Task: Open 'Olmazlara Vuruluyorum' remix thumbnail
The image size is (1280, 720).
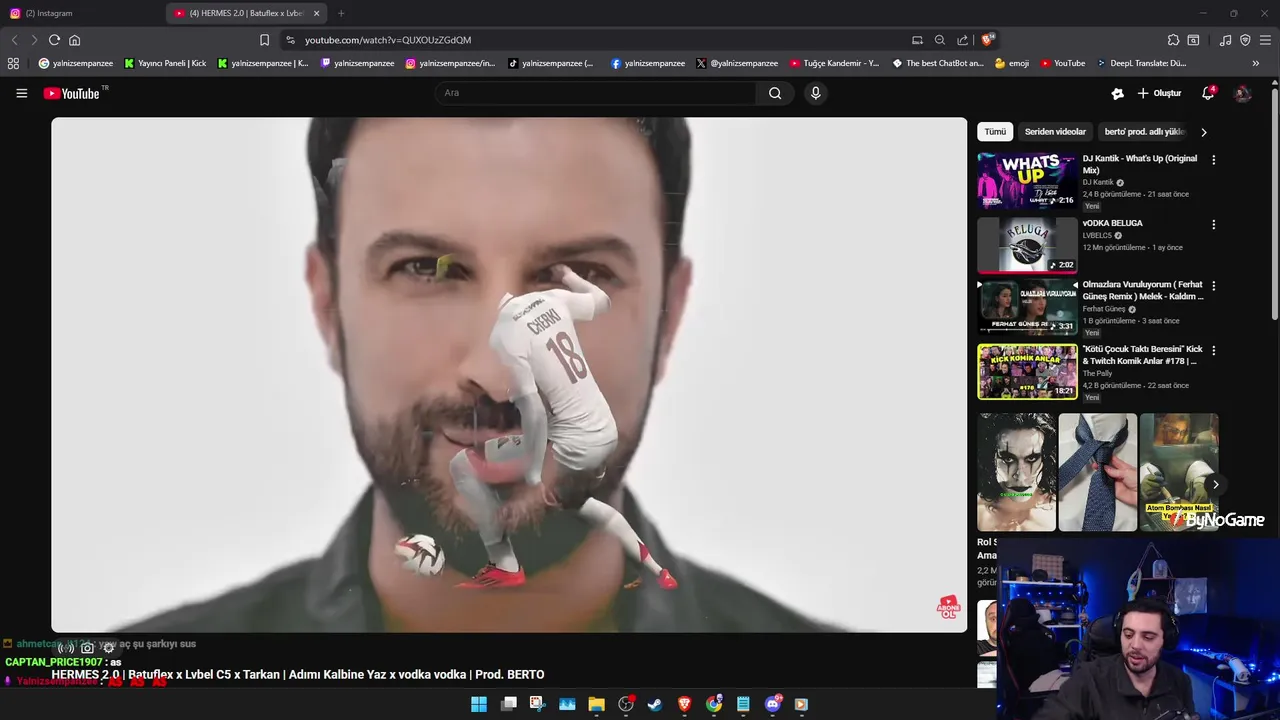Action: (1027, 307)
